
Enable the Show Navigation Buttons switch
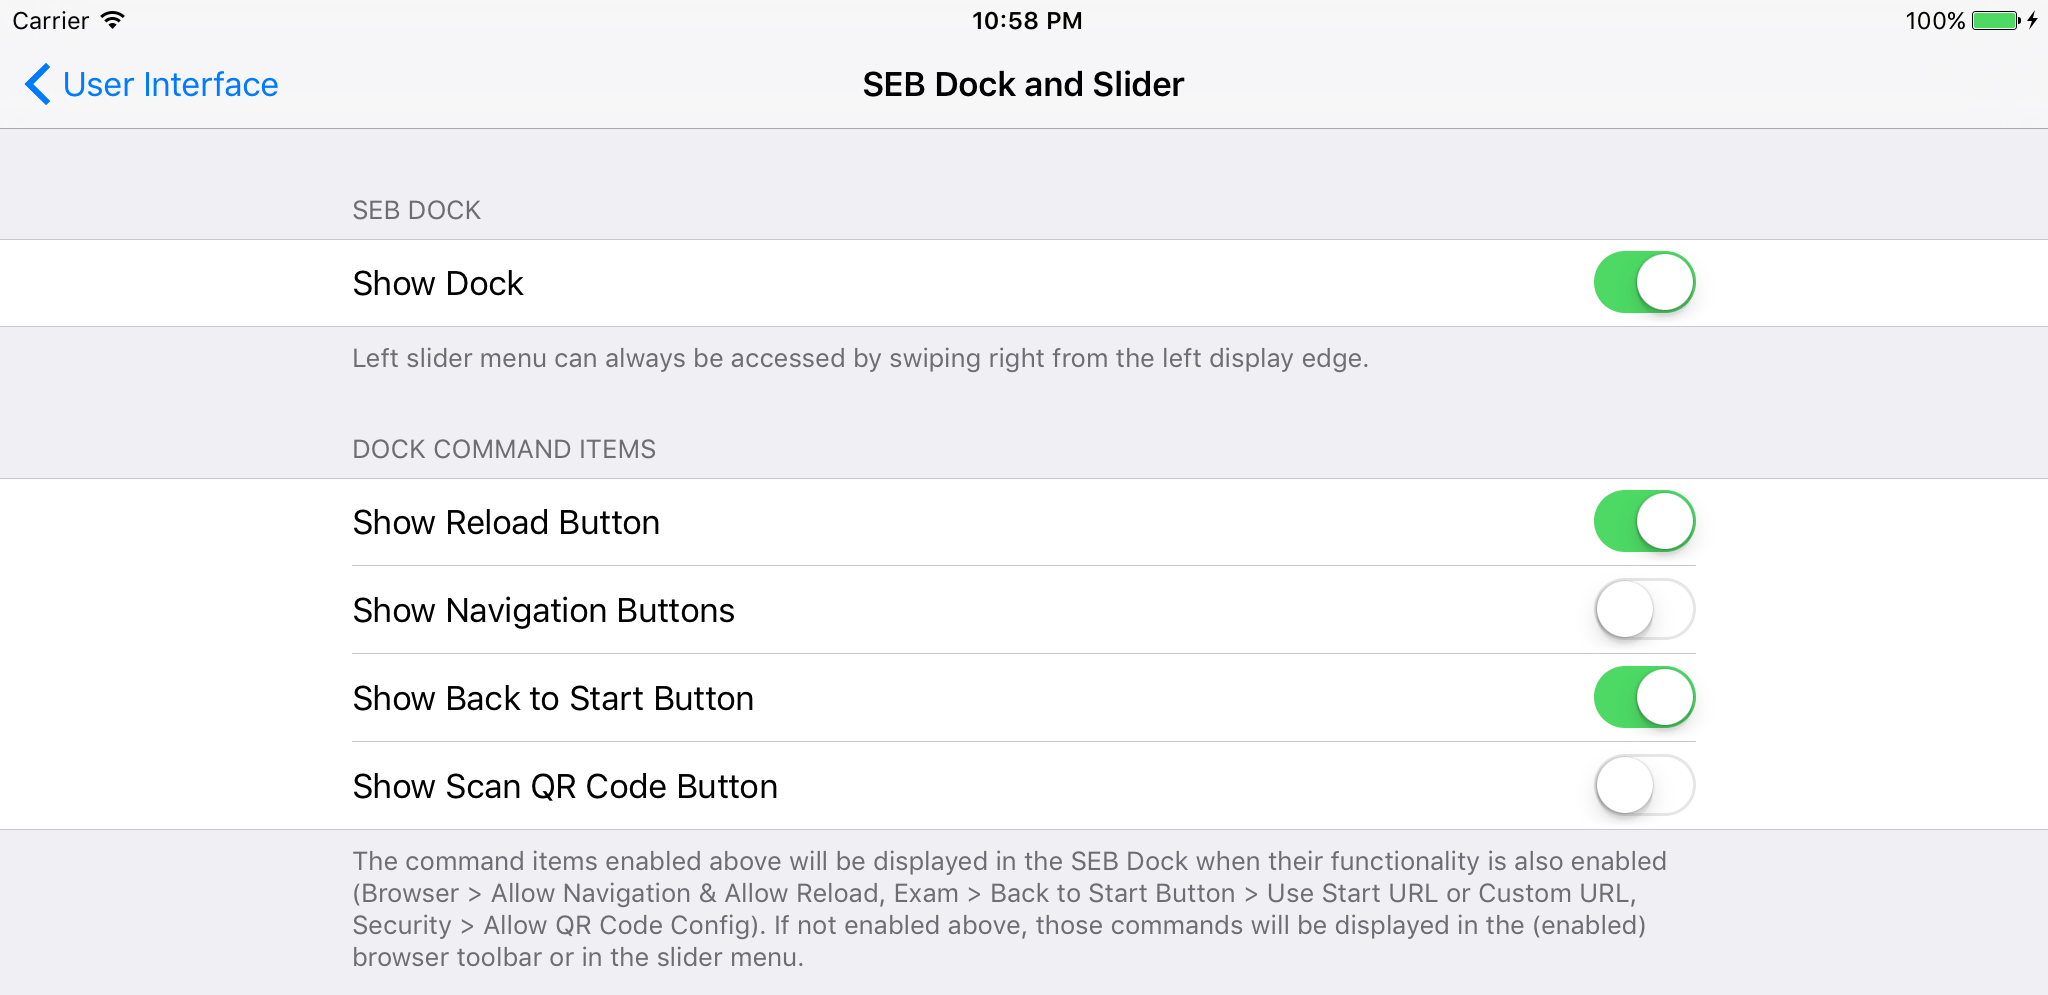(x=1644, y=609)
